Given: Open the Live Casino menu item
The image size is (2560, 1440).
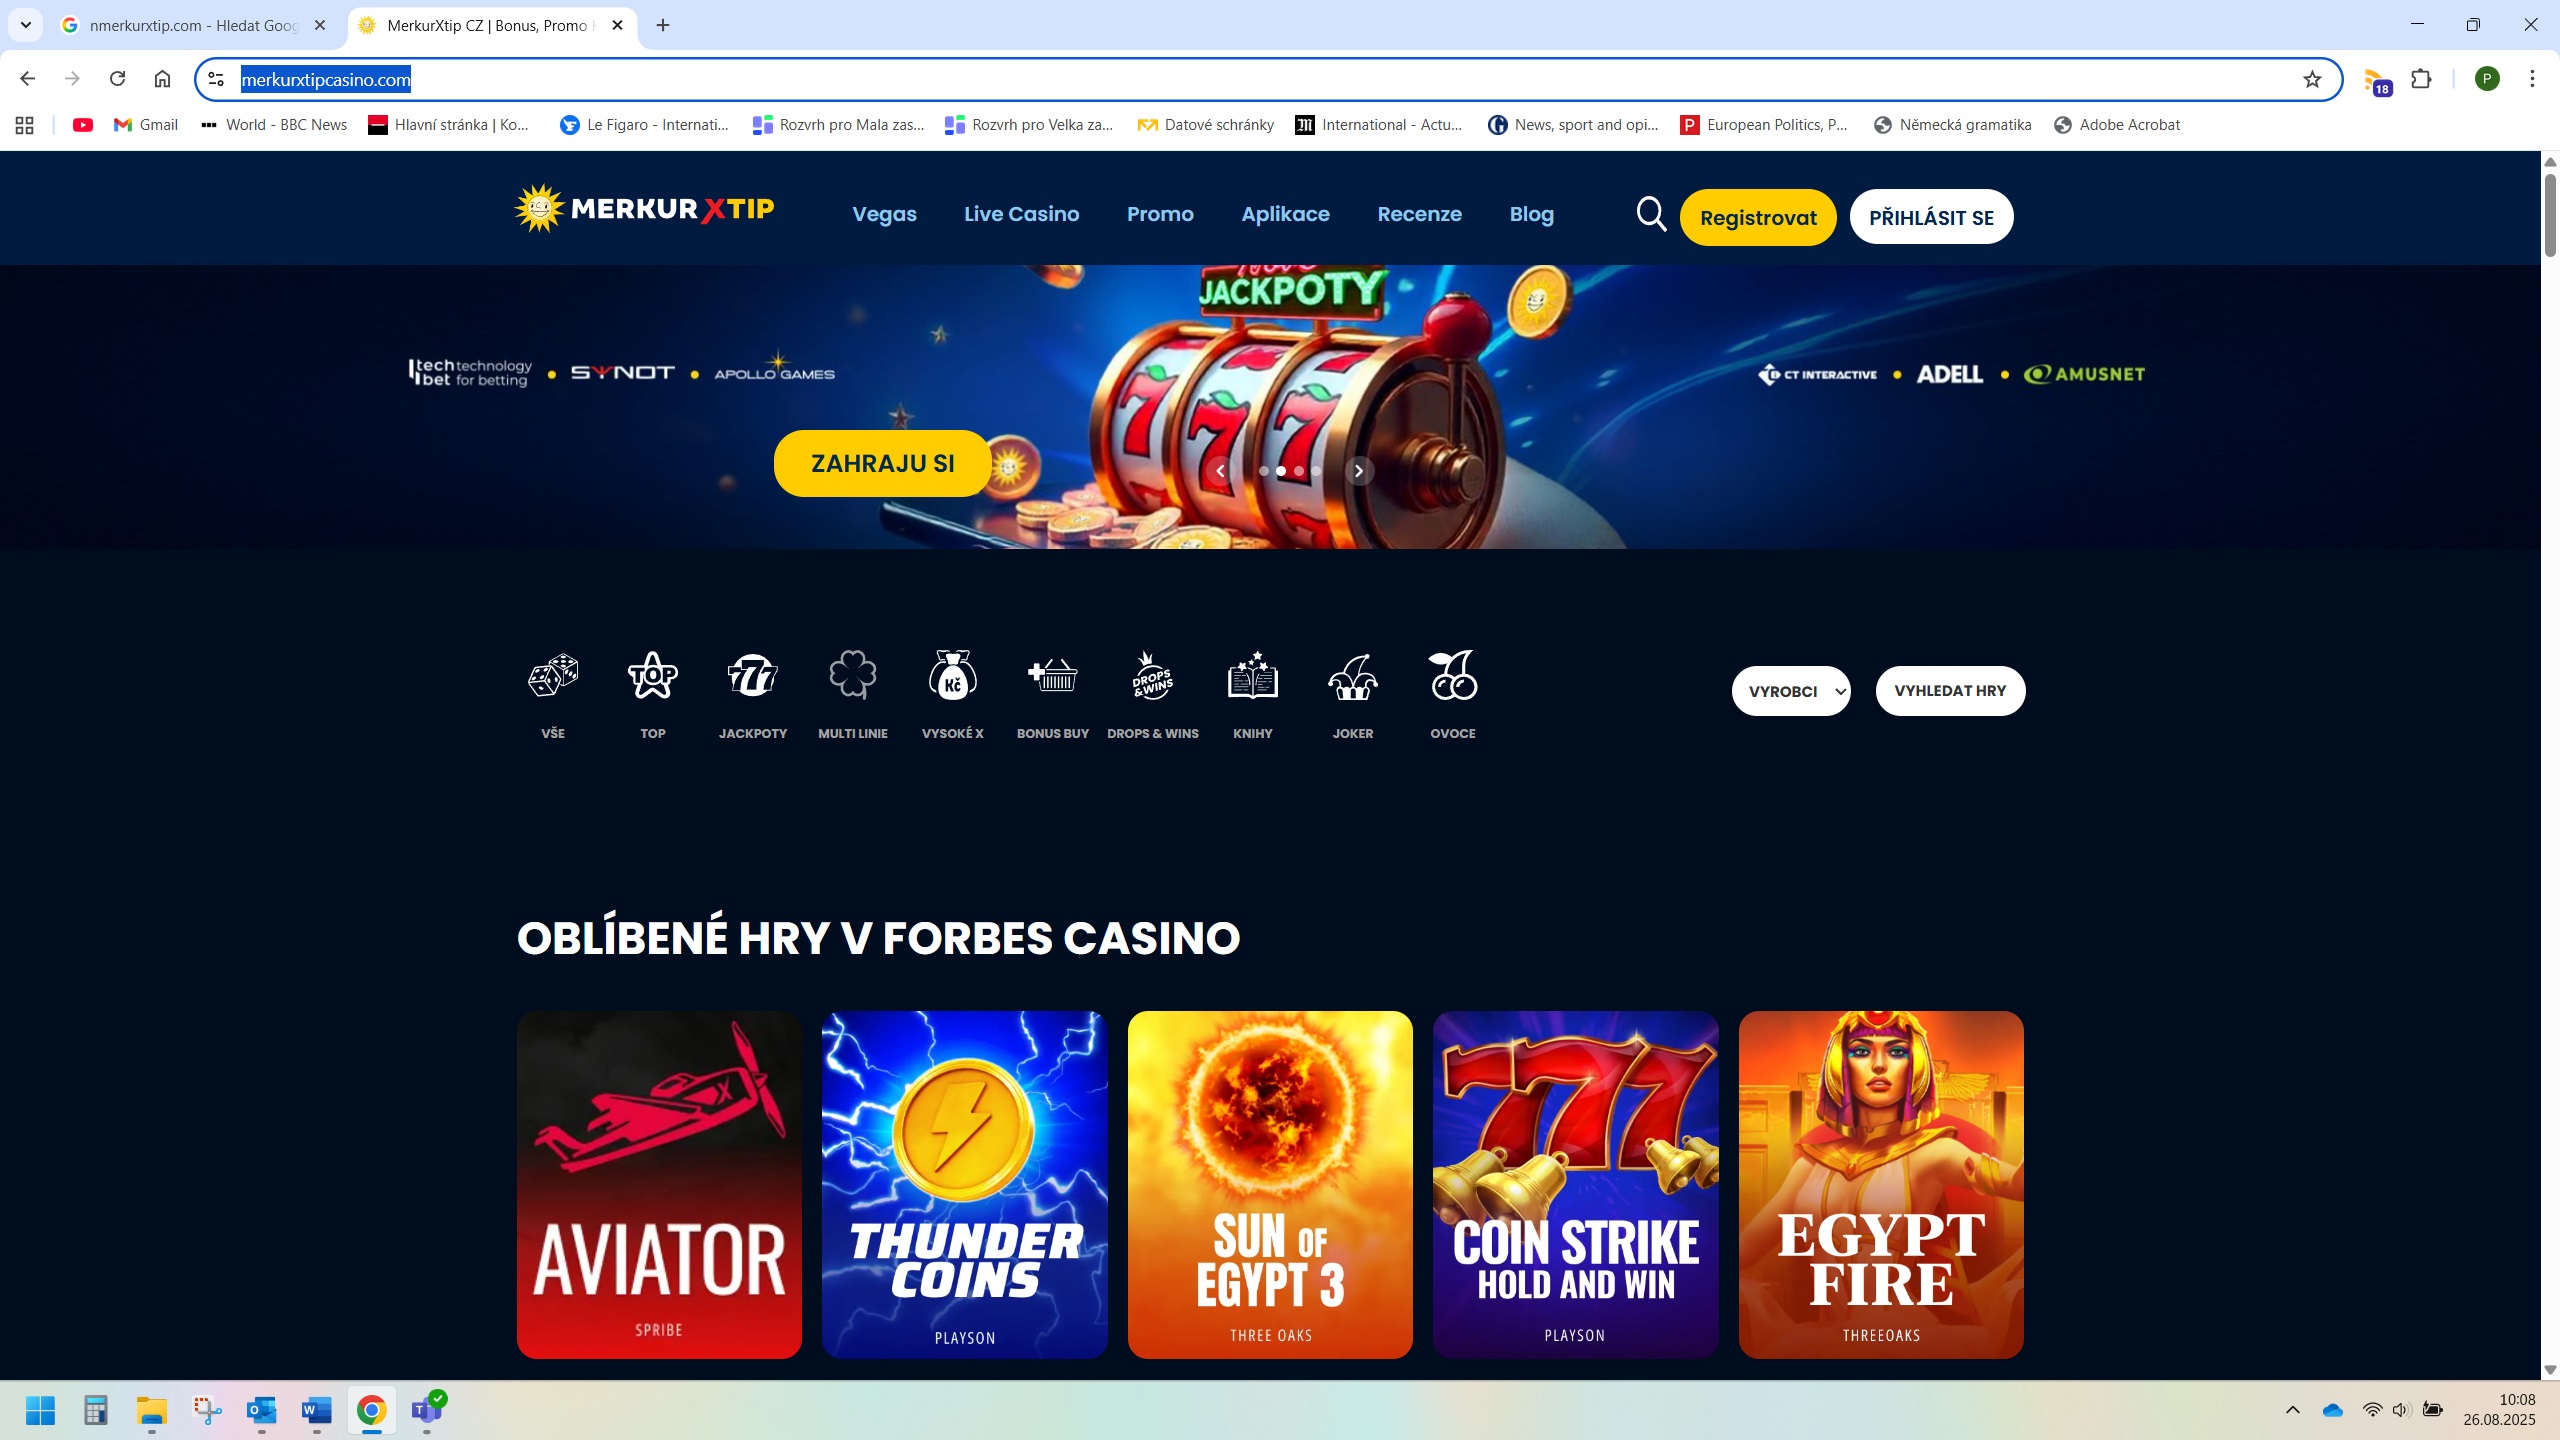Looking at the screenshot, I should point(1021,214).
